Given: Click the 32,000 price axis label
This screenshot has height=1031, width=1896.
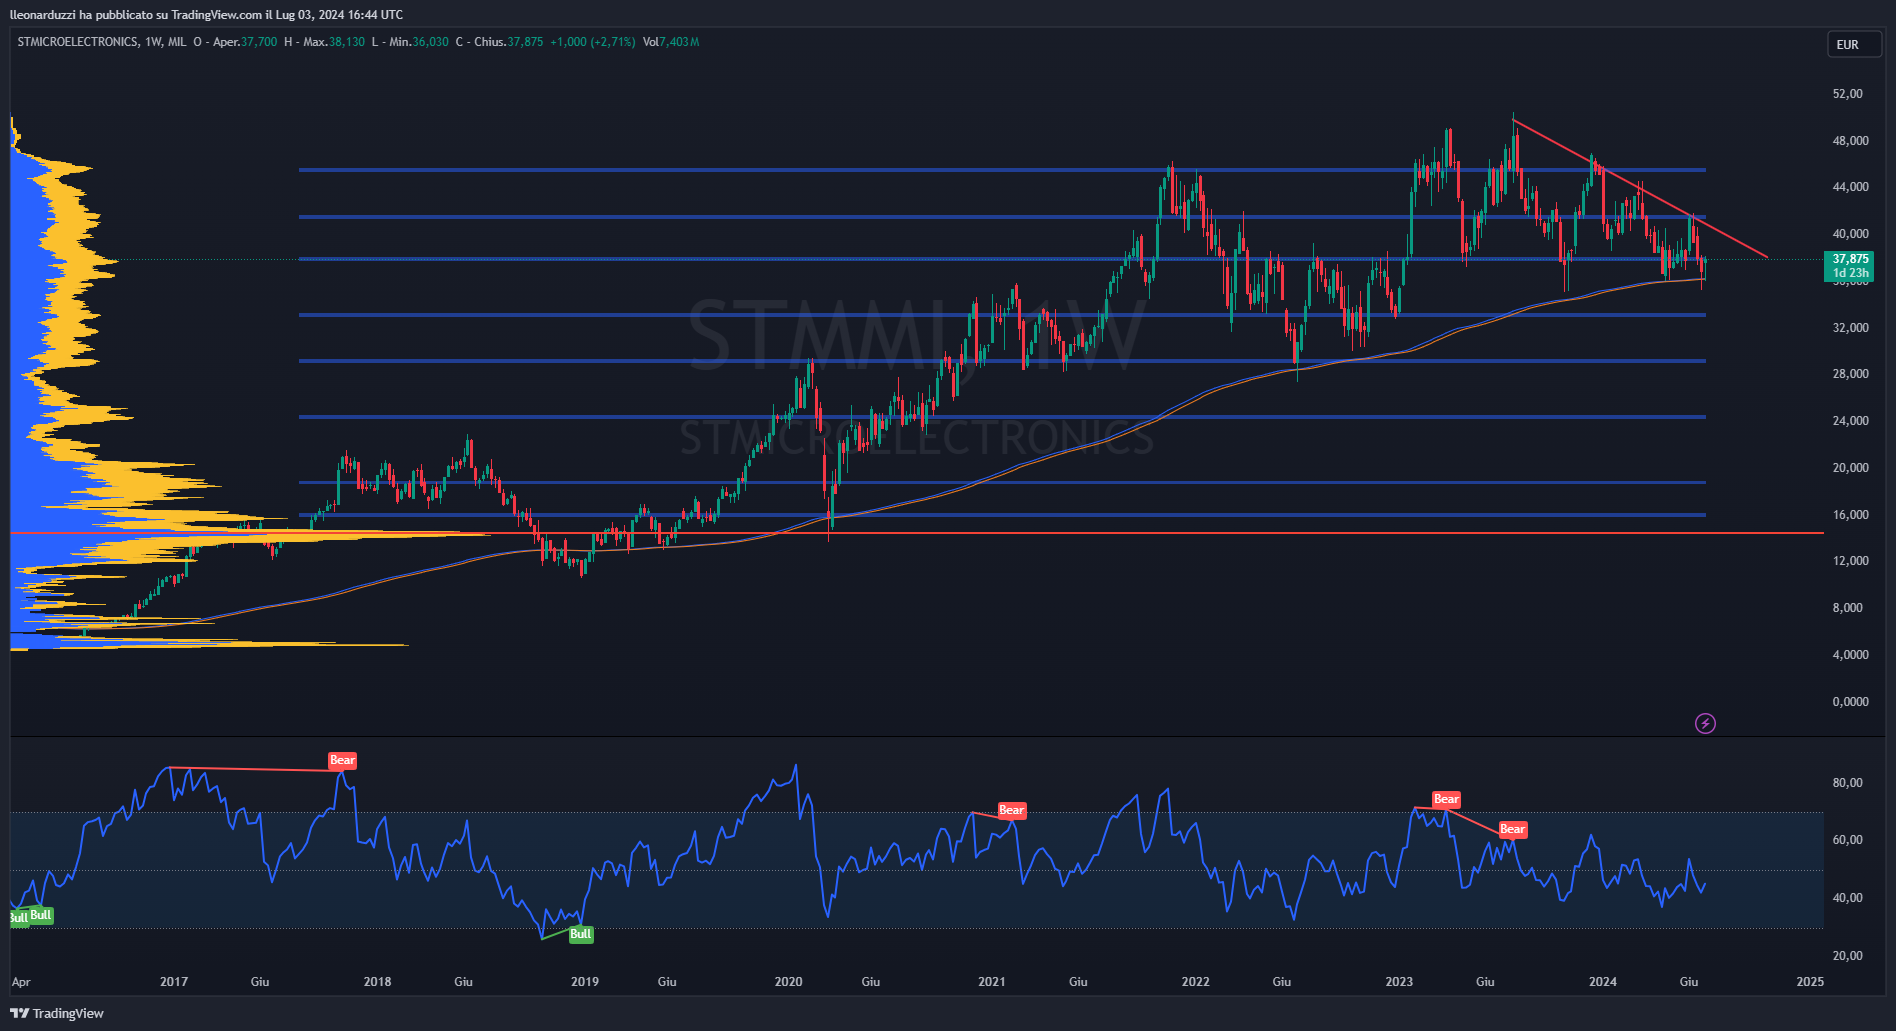Looking at the screenshot, I should (1850, 328).
